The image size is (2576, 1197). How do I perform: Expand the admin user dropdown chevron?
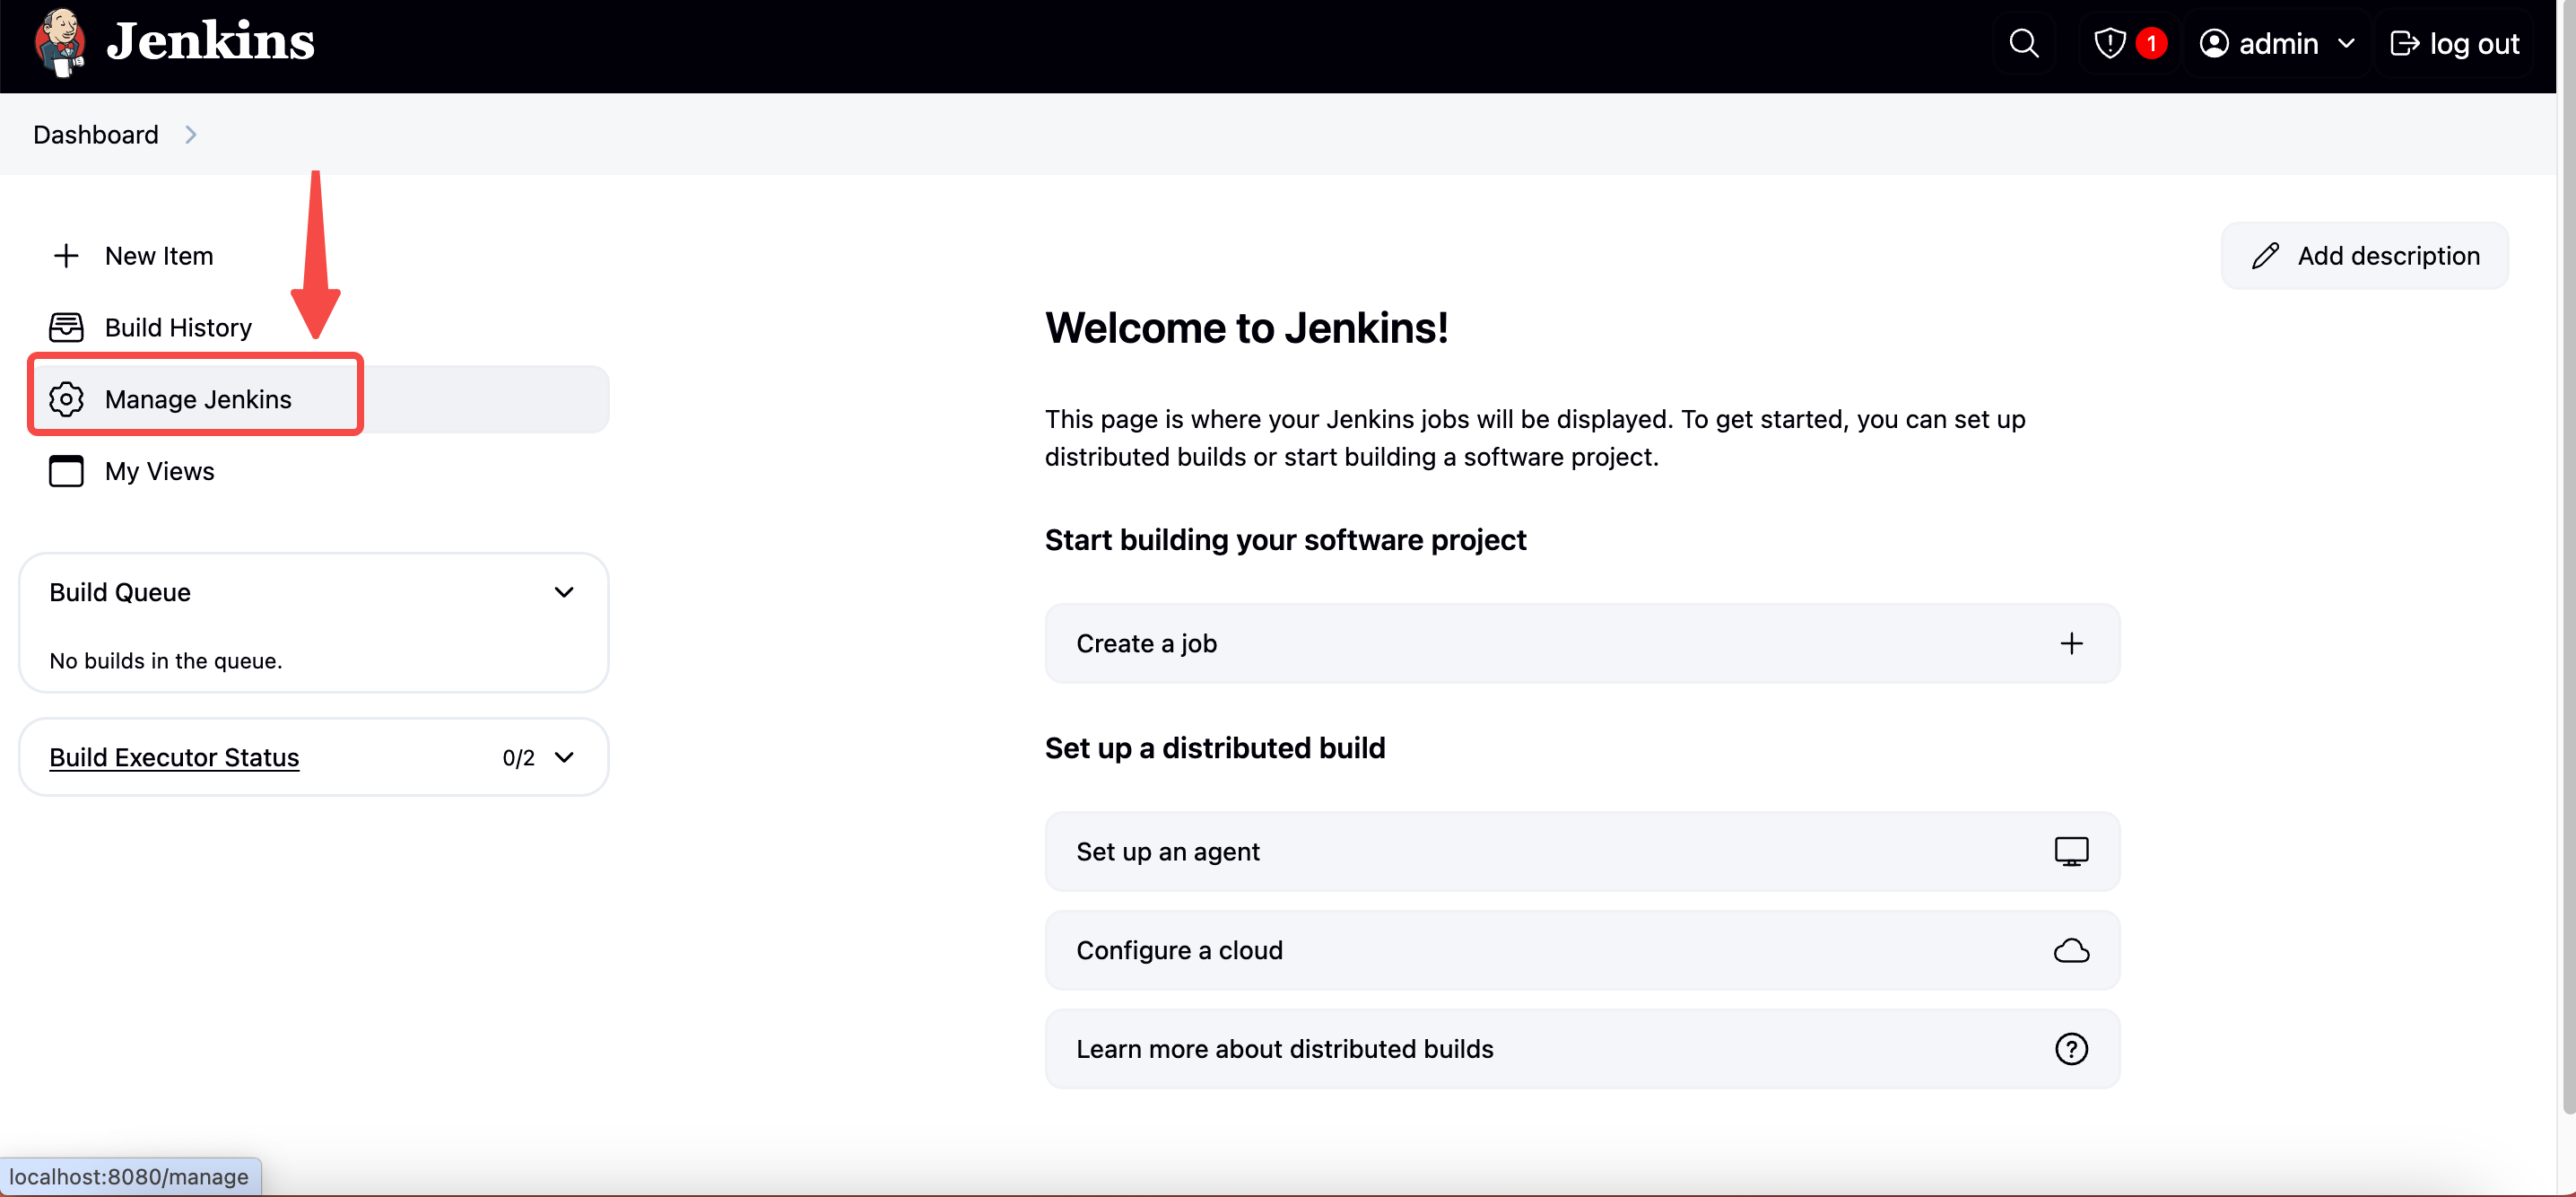coord(2346,43)
